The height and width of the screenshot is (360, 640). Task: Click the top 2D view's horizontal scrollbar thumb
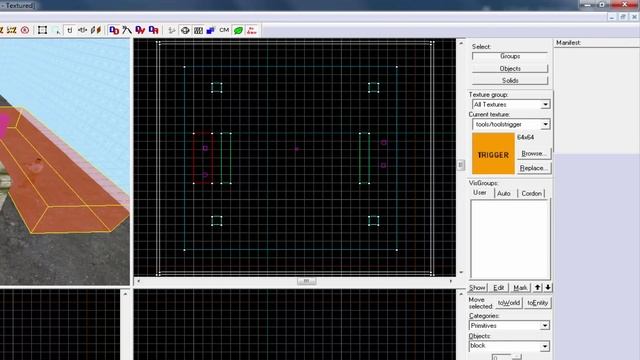[306, 281]
